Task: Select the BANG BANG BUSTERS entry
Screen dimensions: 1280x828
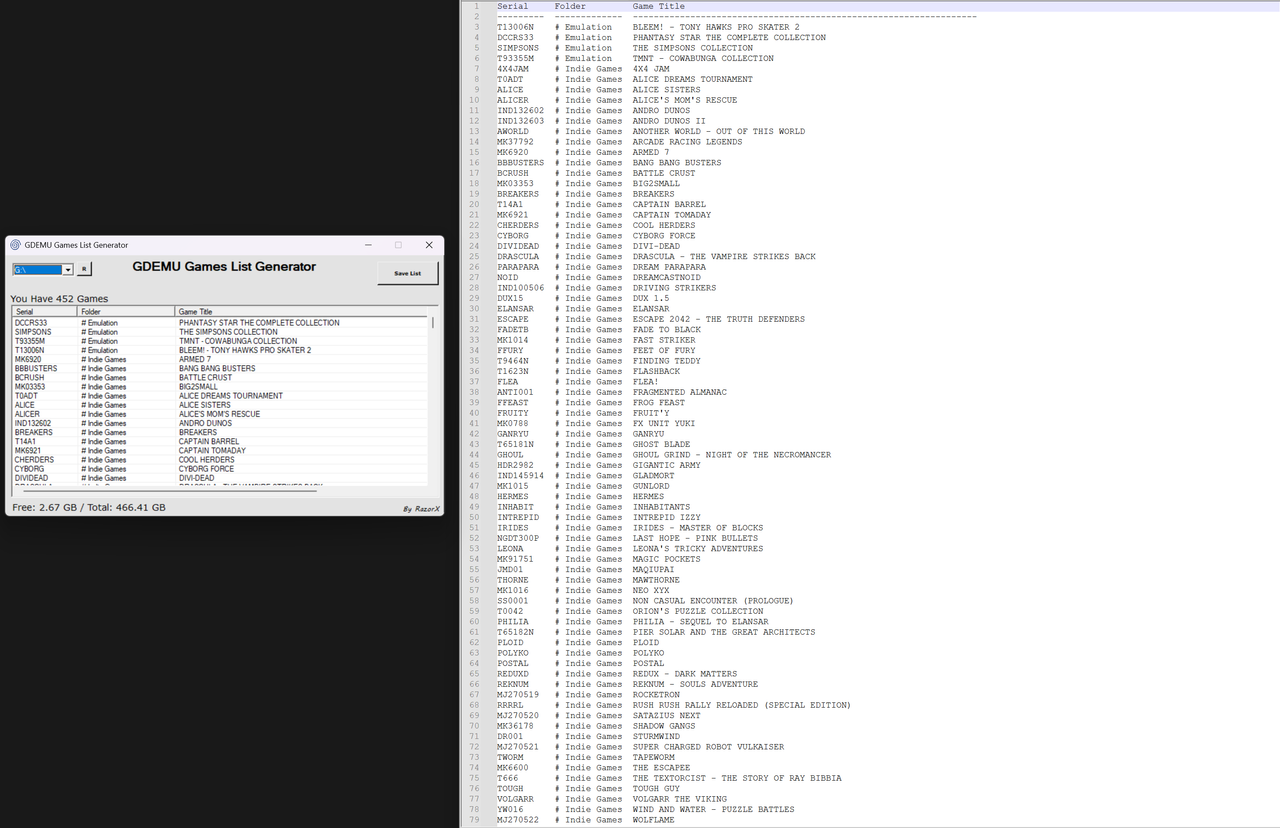Action: coord(220,368)
